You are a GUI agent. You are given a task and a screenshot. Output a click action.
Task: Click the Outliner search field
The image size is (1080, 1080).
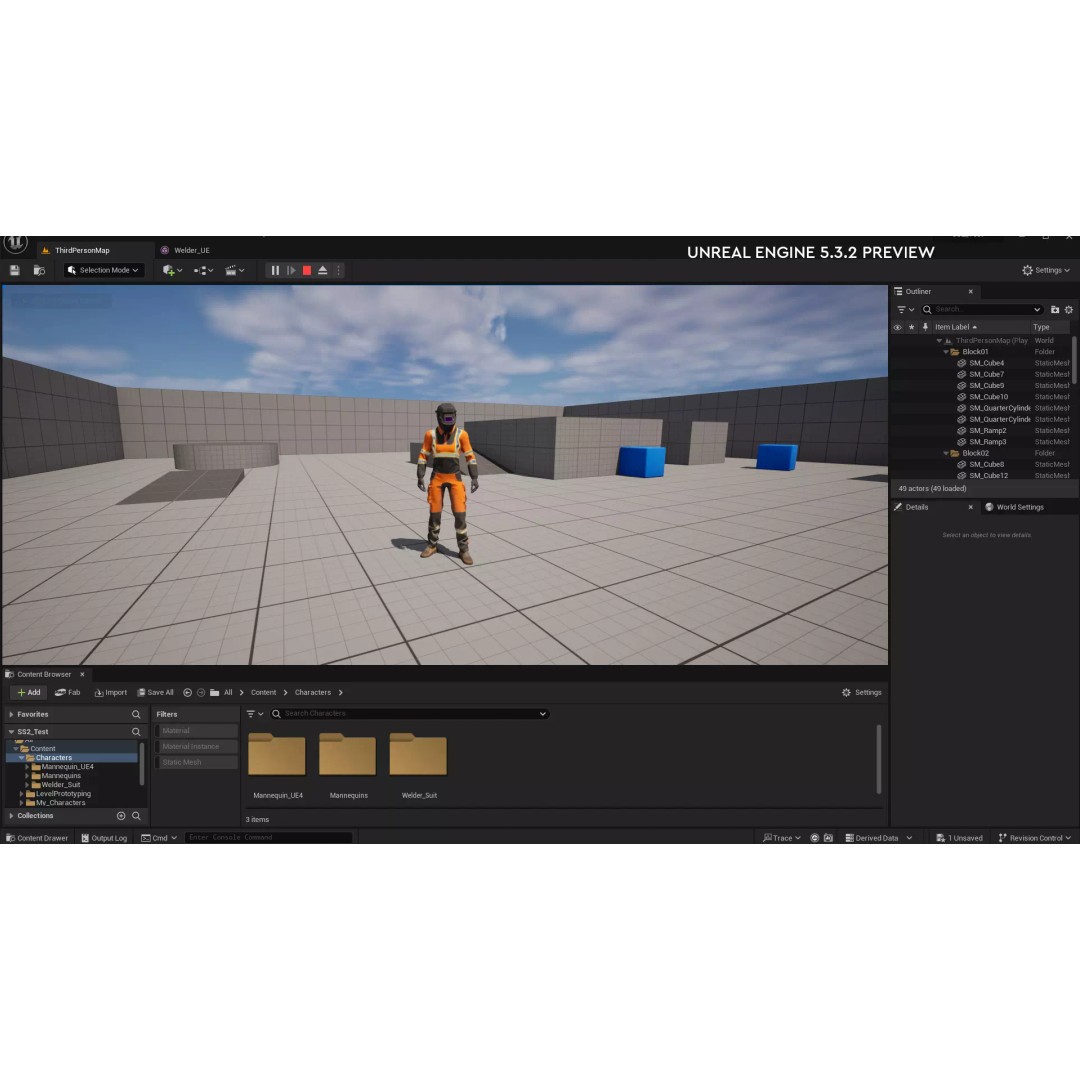pos(982,310)
